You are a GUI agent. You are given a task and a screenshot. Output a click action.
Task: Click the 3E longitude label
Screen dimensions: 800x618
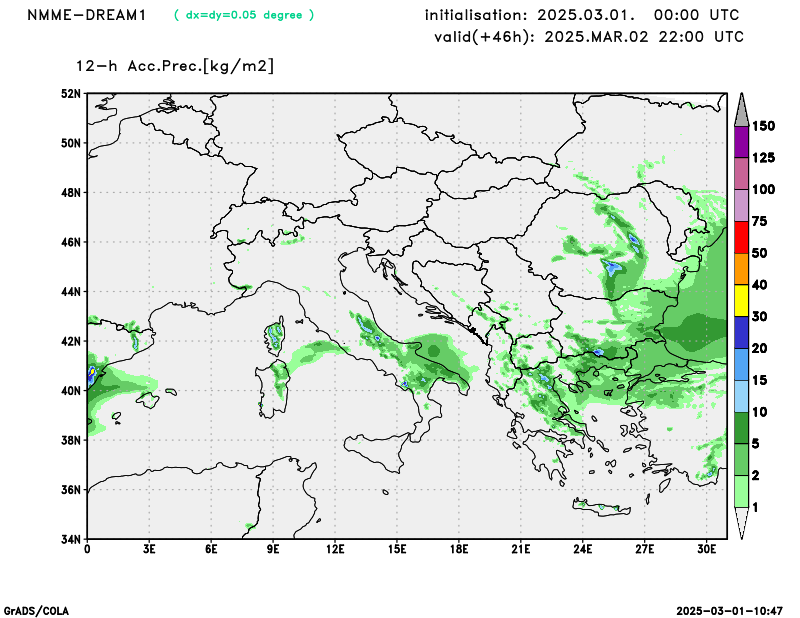(149, 550)
